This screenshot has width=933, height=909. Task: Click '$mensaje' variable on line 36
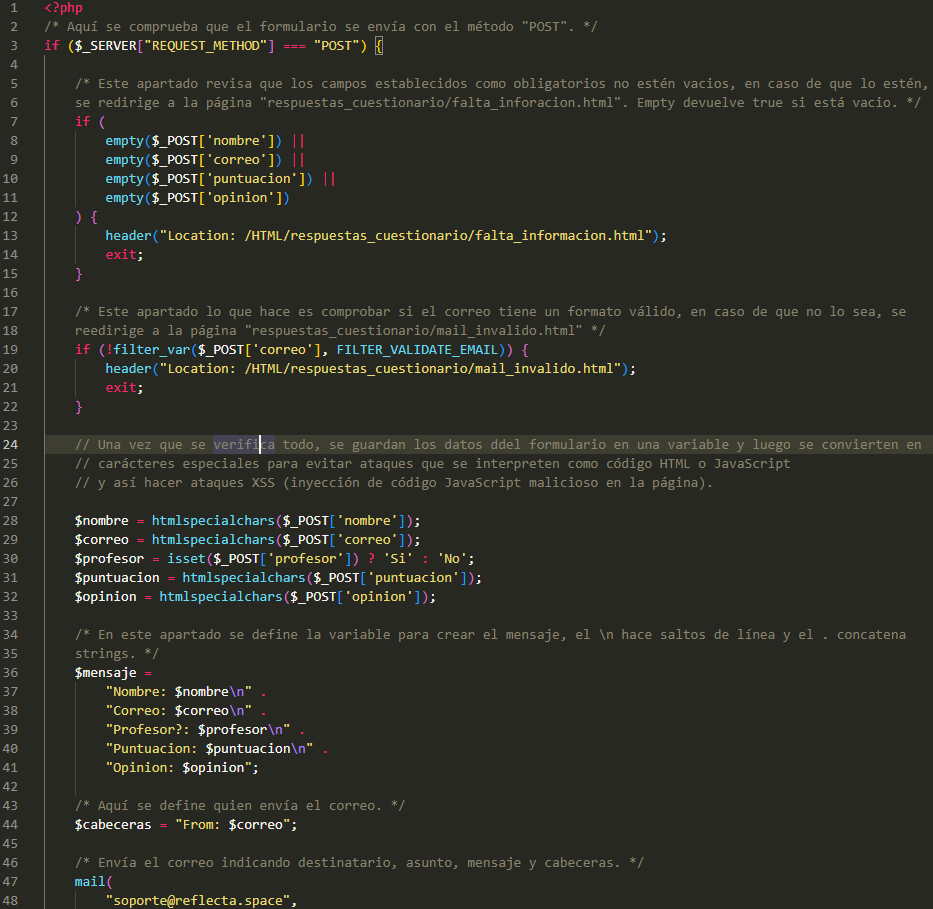[106, 673]
